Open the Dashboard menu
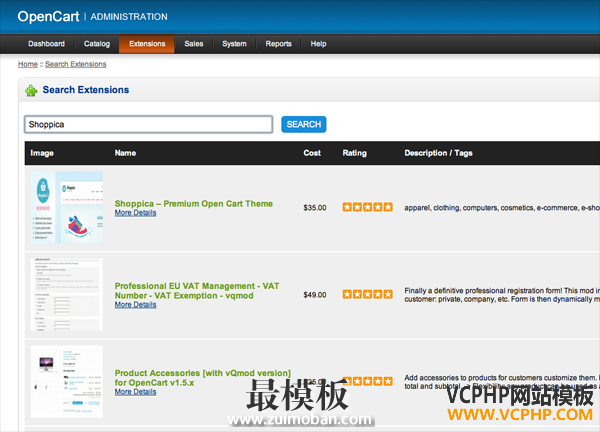 46,44
